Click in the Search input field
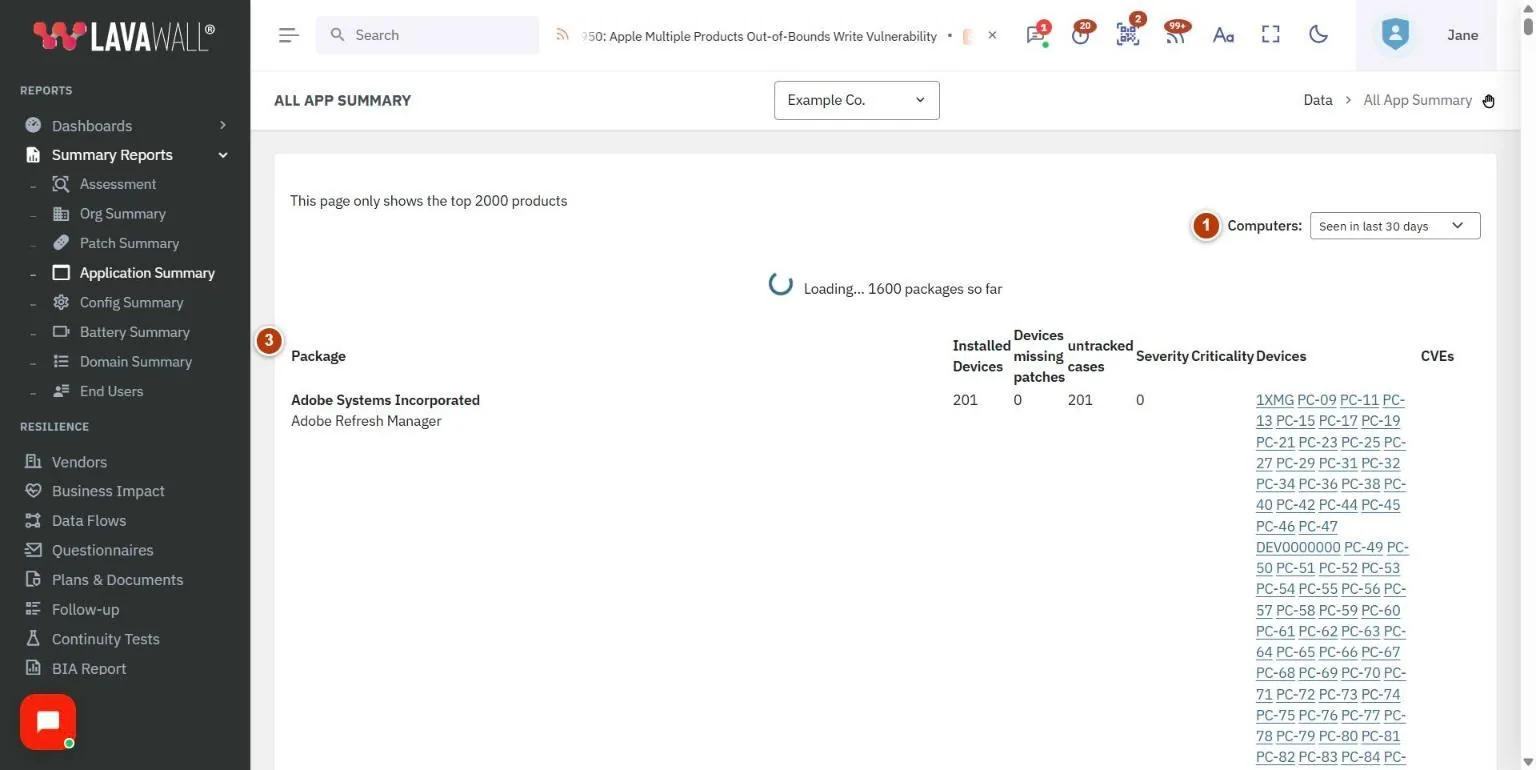Viewport: 1536px width, 770px height. point(428,35)
